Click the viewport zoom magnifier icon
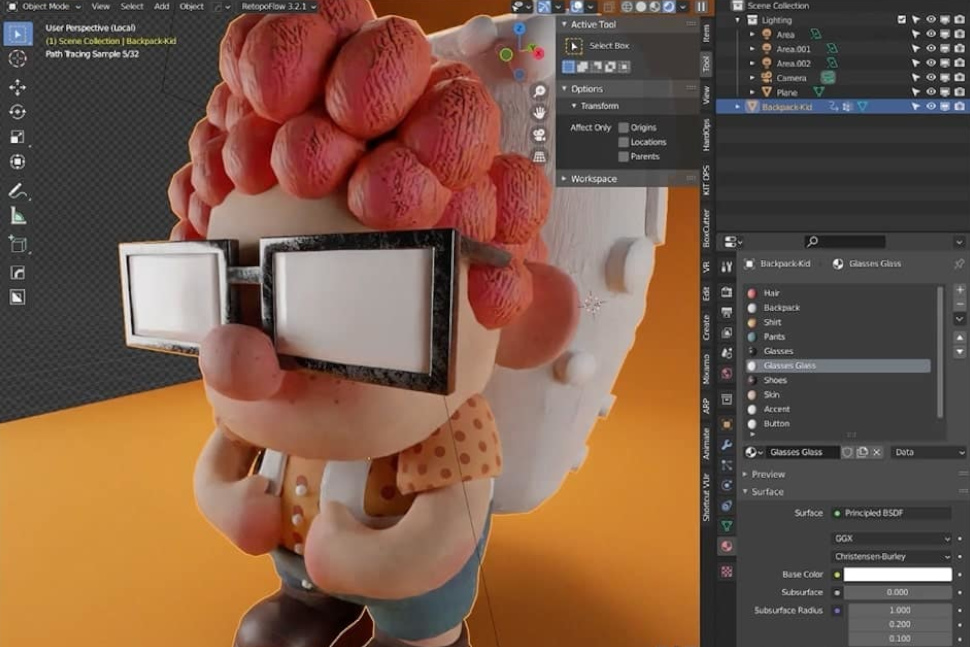Image resolution: width=970 pixels, height=647 pixels. point(540,91)
